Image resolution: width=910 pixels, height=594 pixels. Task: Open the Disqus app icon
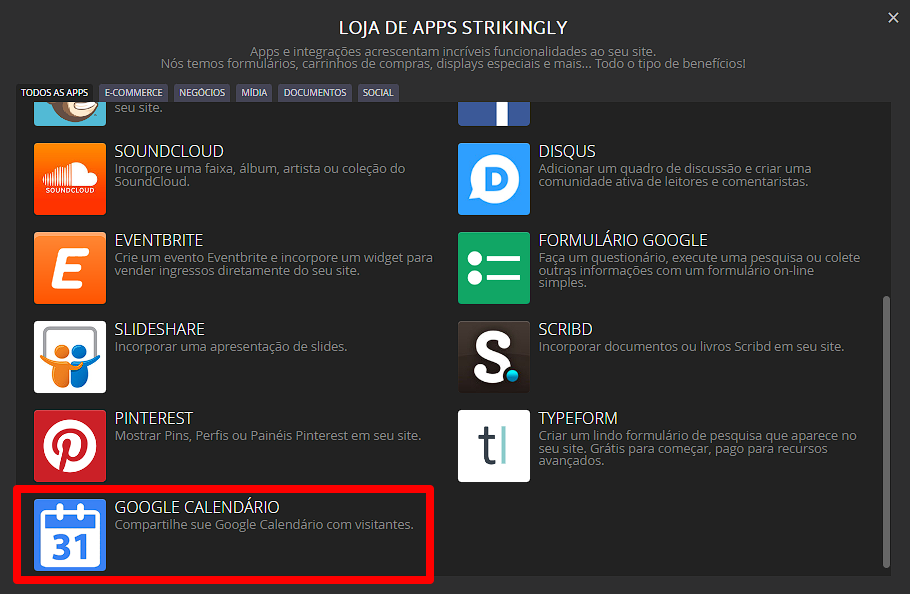click(x=494, y=179)
